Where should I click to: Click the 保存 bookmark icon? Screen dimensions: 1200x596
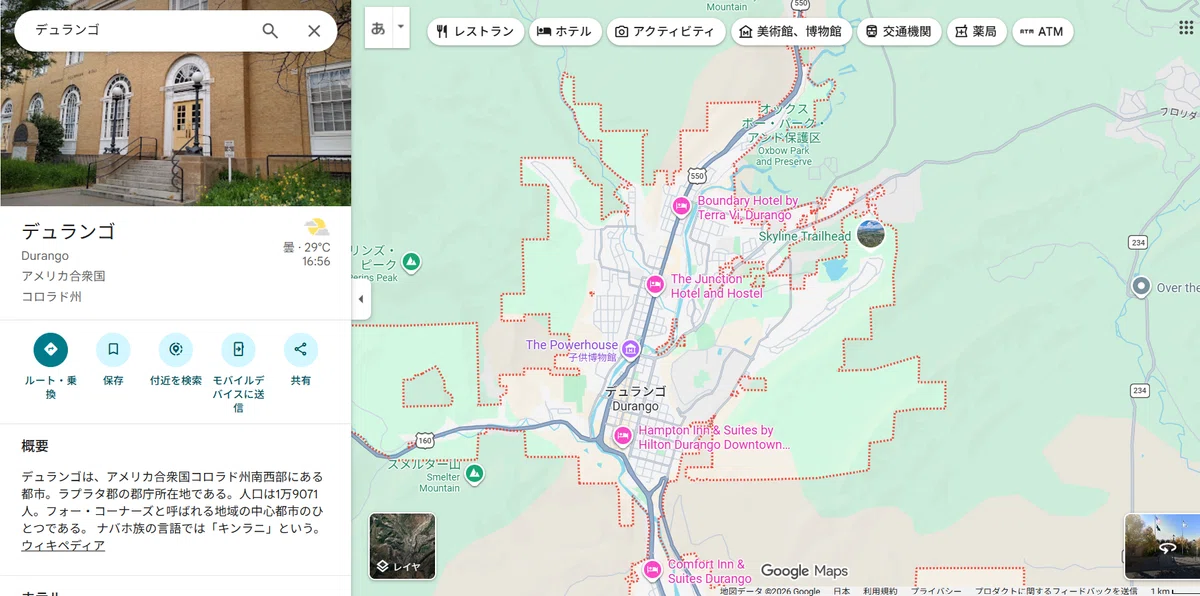(113, 349)
